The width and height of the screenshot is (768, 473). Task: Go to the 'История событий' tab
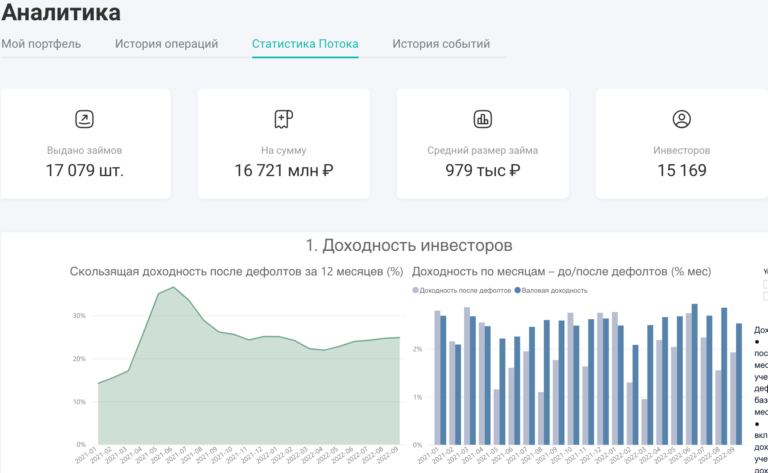click(x=441, y=44)
